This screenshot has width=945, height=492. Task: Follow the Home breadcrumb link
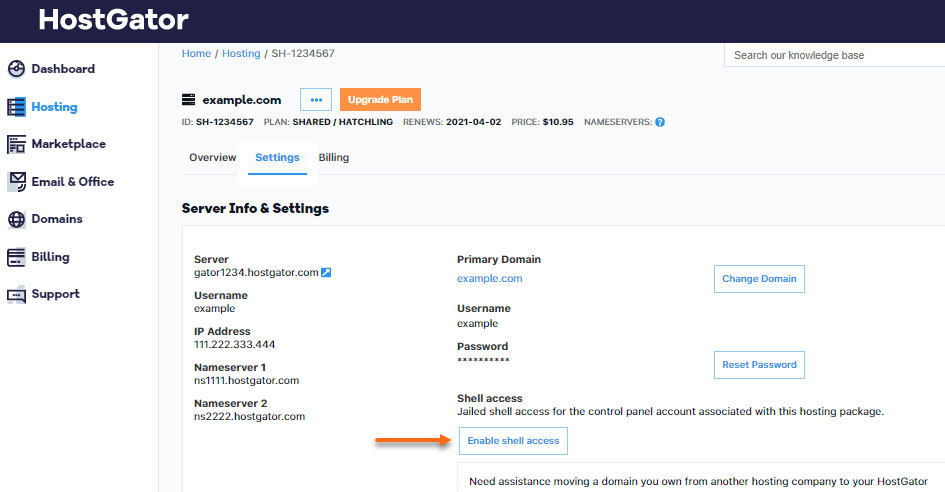[x=196, y=53]
